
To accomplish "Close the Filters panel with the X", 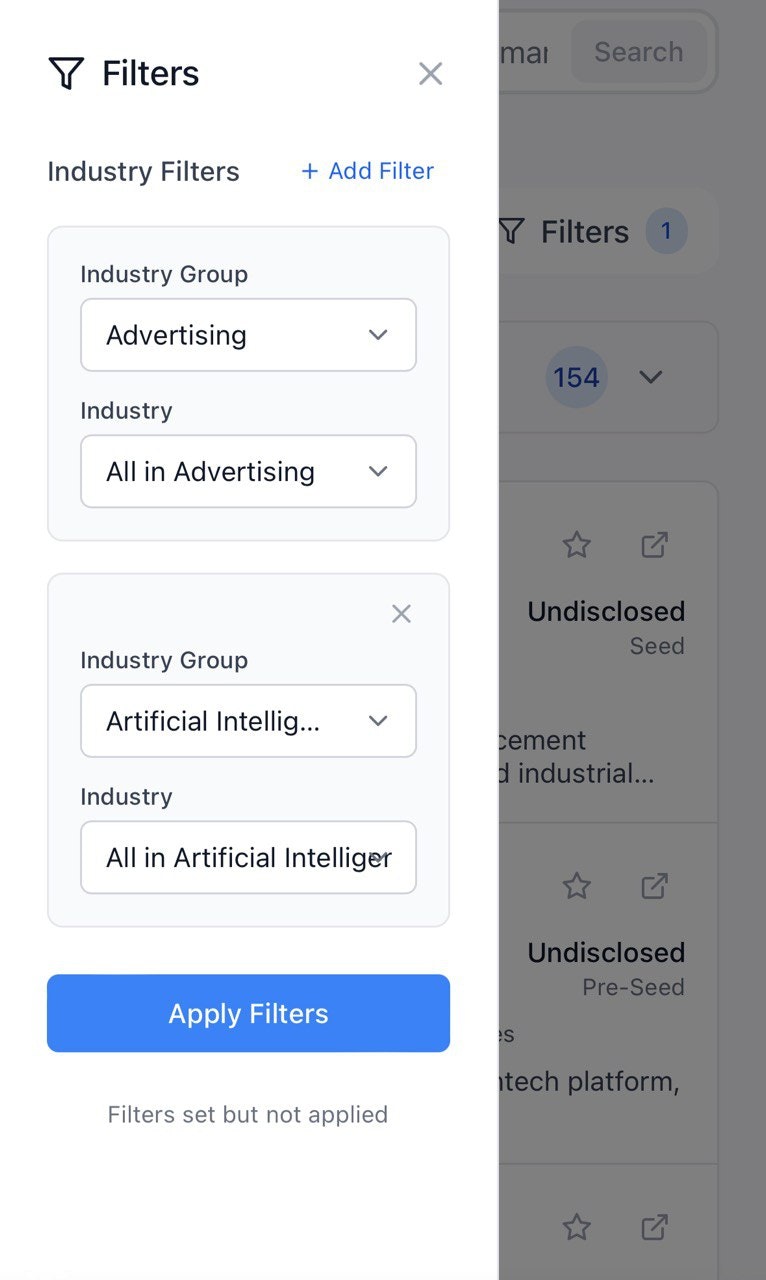I will coord(430,73).
